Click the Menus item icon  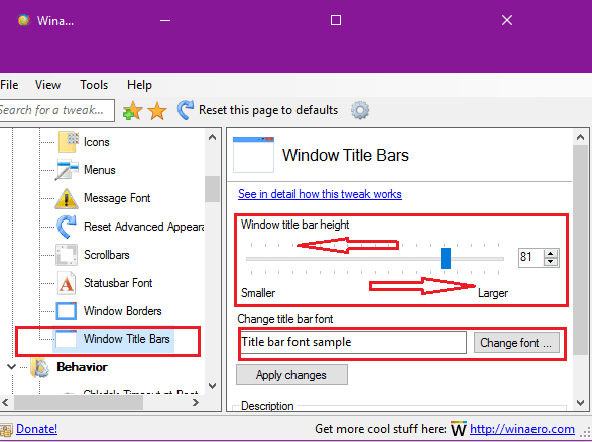(67, 170)
